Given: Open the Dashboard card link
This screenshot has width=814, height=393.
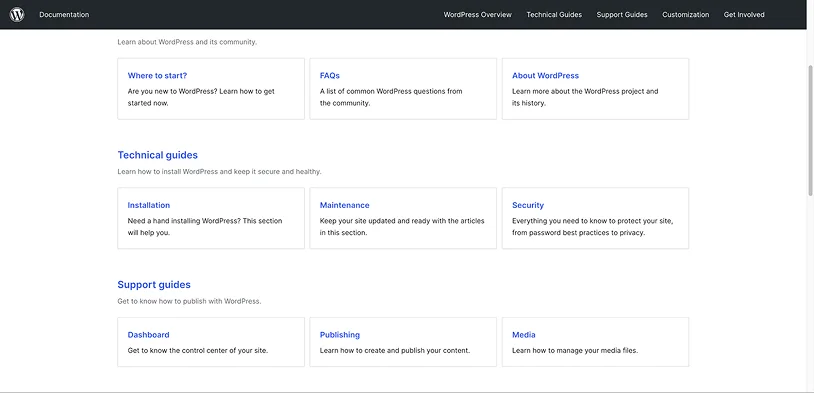Looking at the screenshot, I should (x=148, y=335).
